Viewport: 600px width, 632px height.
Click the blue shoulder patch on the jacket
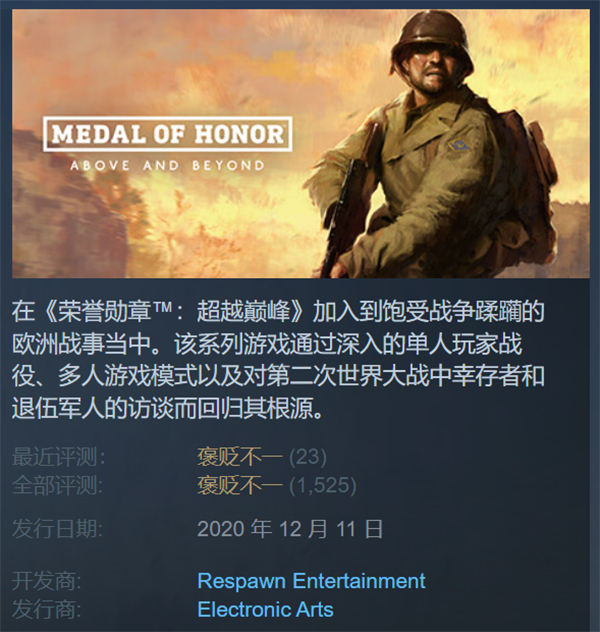460,145
